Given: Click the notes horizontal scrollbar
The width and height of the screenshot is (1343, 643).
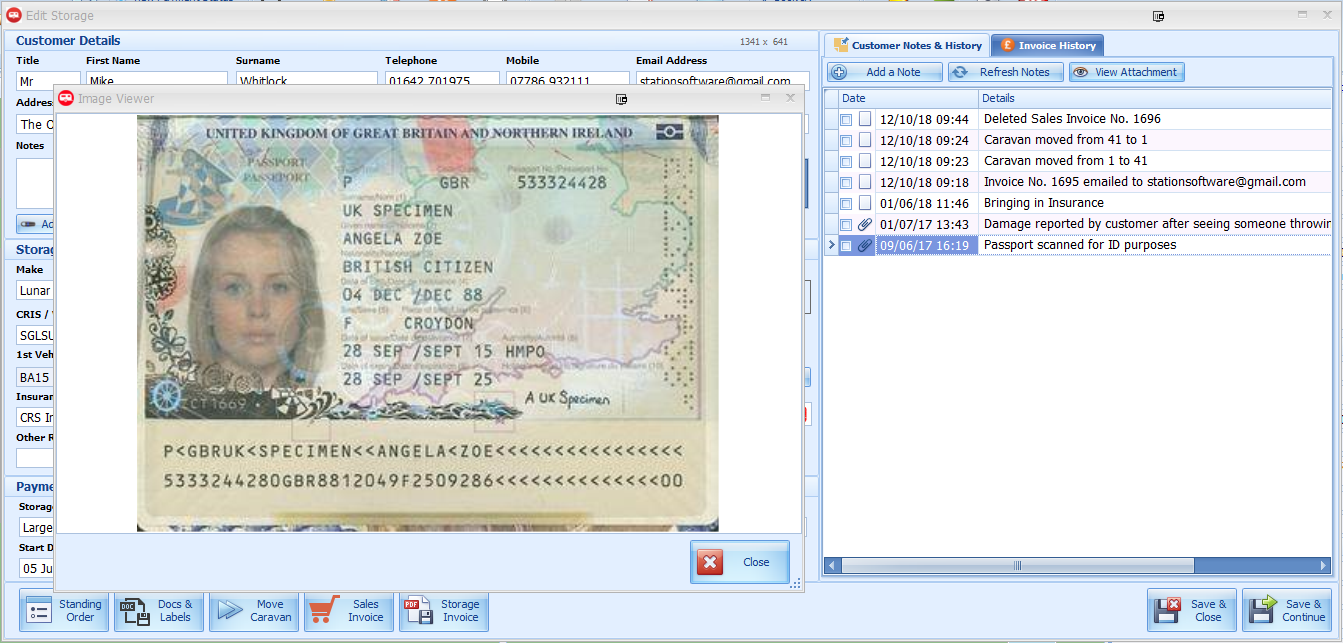Looking at the screenshot, I should click(1018, 566).
